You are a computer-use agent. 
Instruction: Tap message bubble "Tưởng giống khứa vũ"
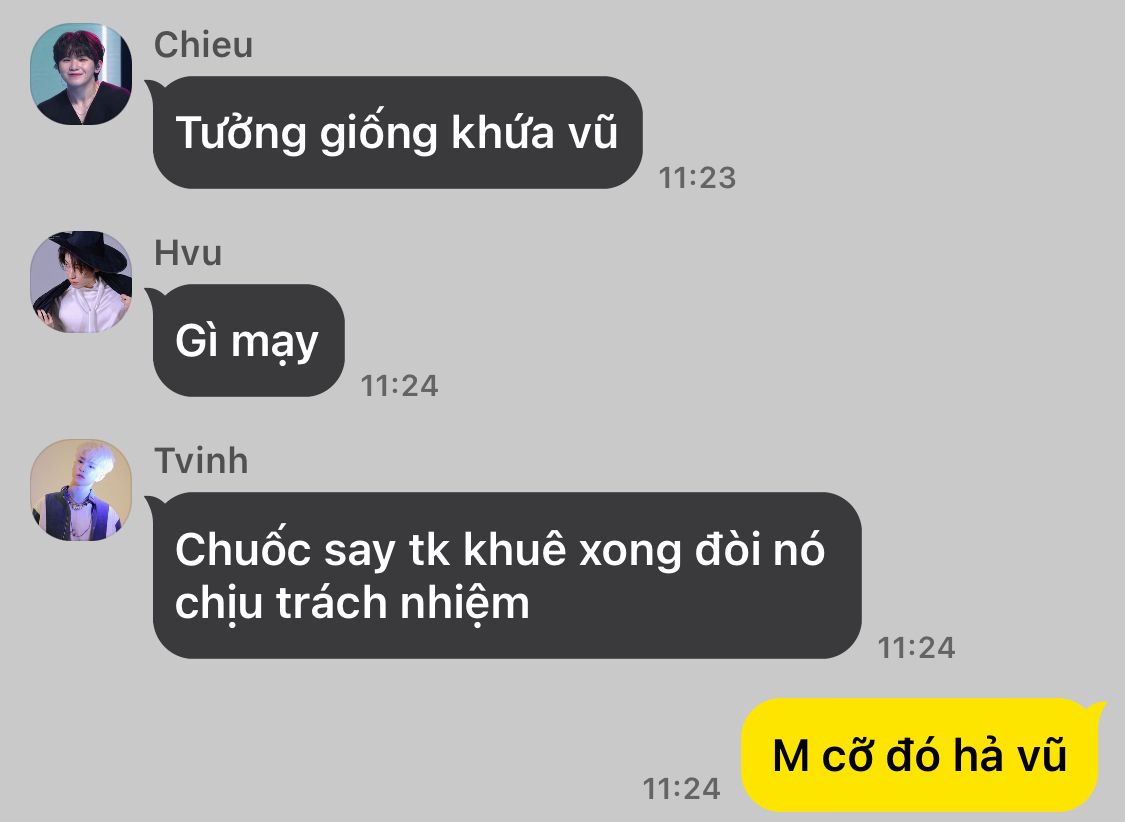tap(397, 133)
